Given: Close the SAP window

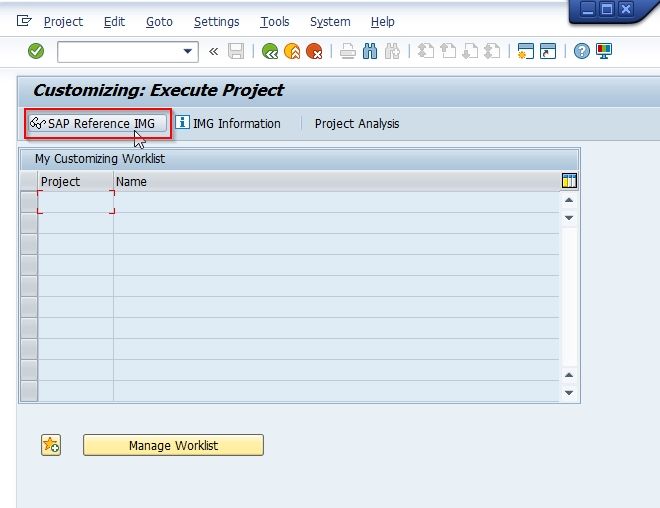Looking at the screenshot, I should (626, 9).
